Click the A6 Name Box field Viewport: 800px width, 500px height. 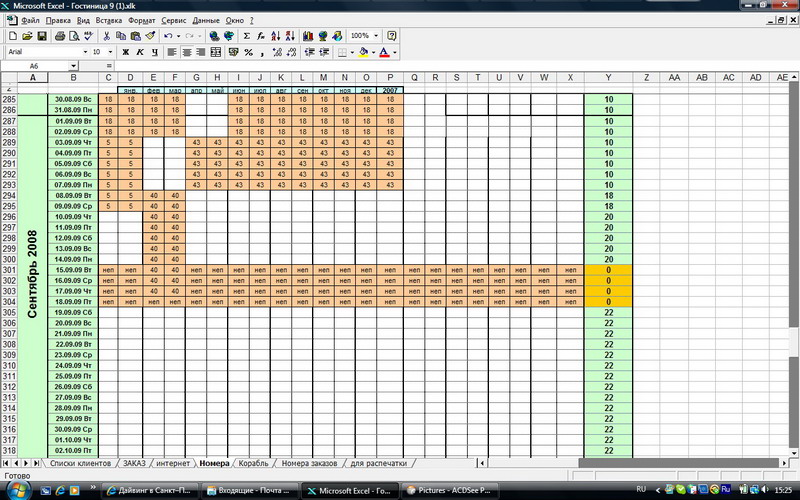pyautogui.click(x=50, y=66)
